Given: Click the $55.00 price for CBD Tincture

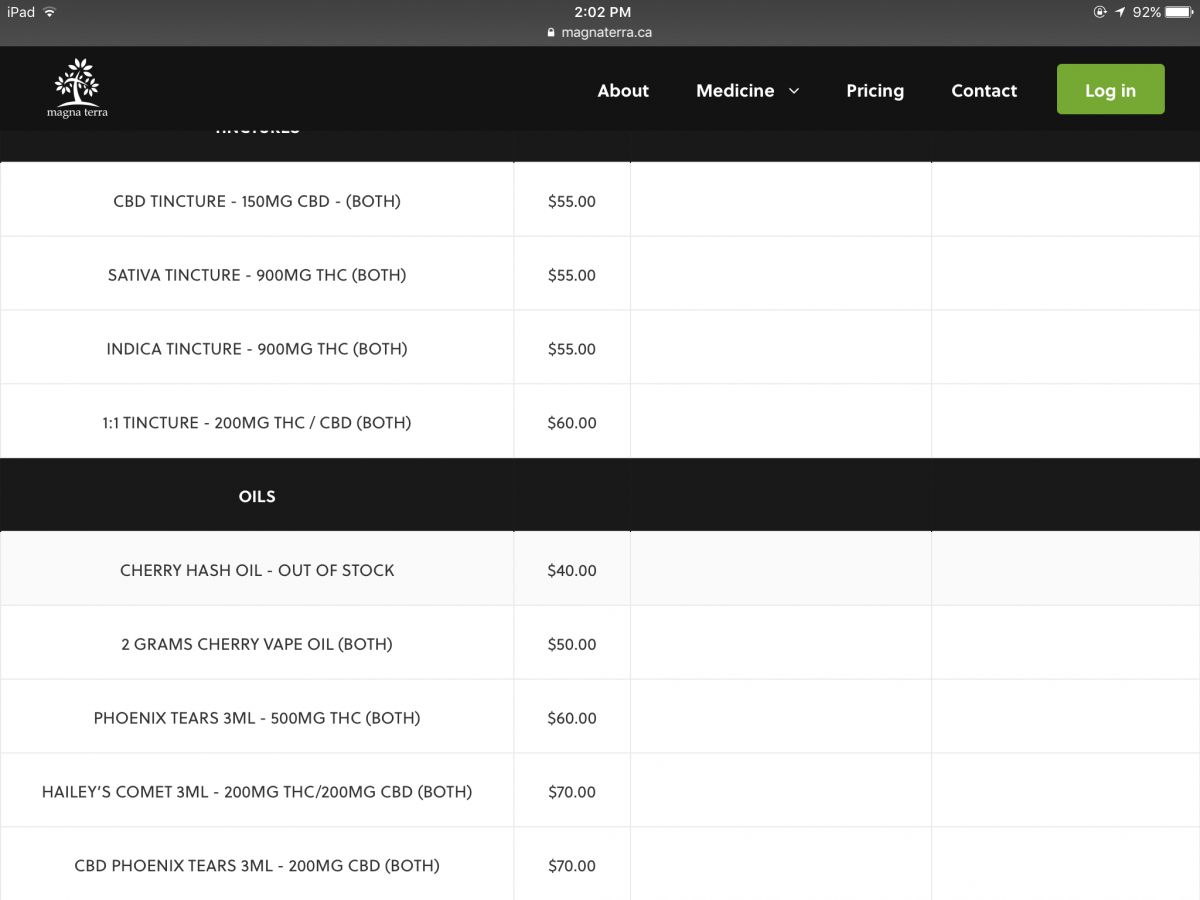Looking at the screenshot, I should 572,201.
